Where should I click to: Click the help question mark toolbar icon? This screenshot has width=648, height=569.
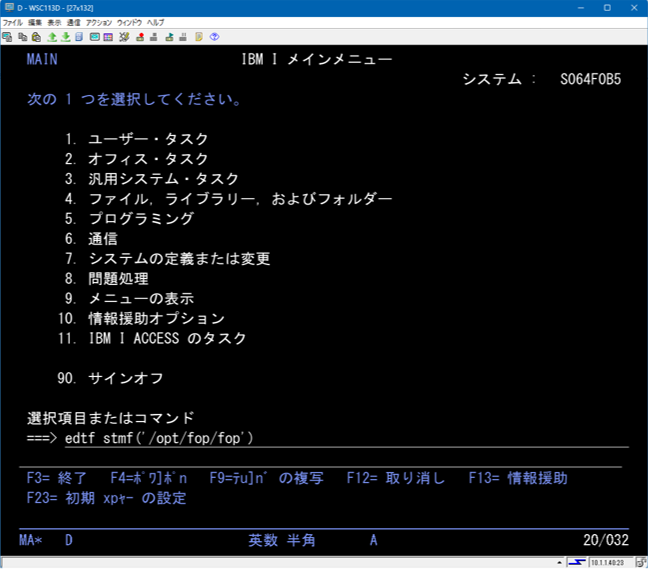pos(214,37)
